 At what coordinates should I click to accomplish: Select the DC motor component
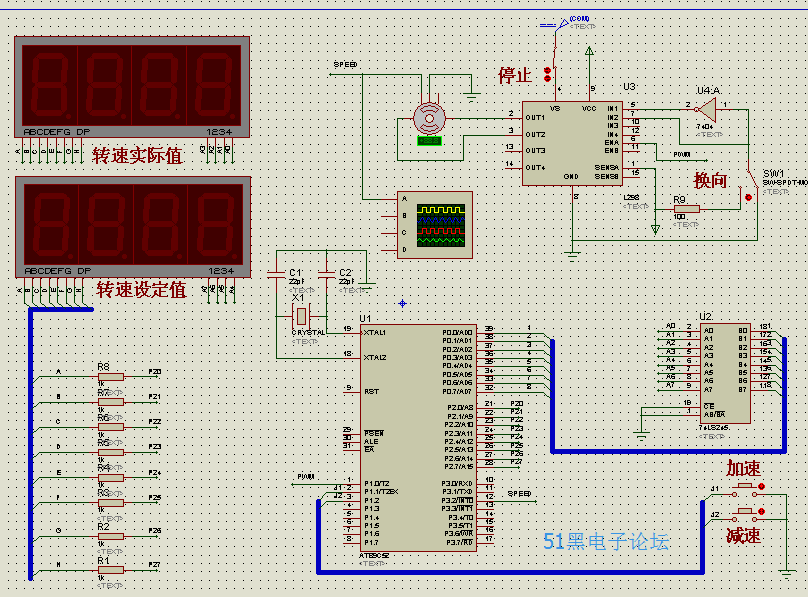(429, 118)
